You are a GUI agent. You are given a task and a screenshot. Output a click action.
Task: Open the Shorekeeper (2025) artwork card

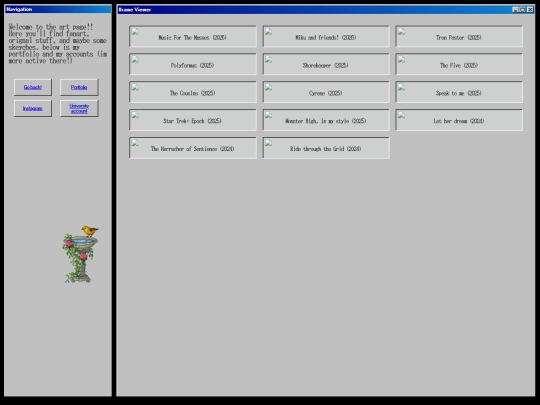(326, 64)
